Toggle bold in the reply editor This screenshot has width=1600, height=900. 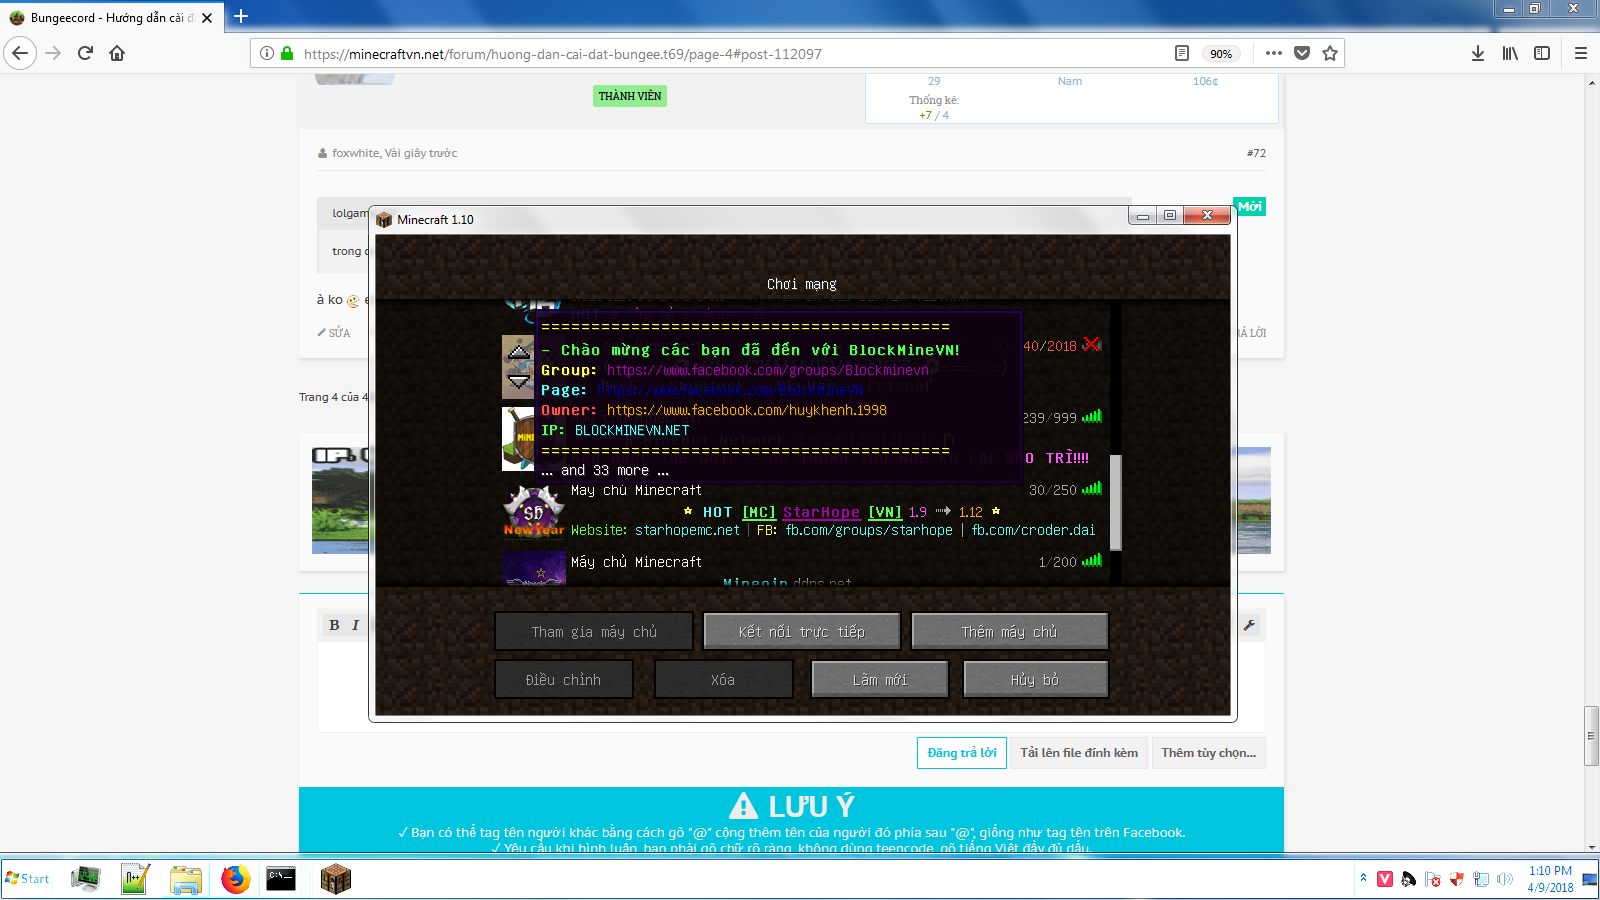(334, 625)
